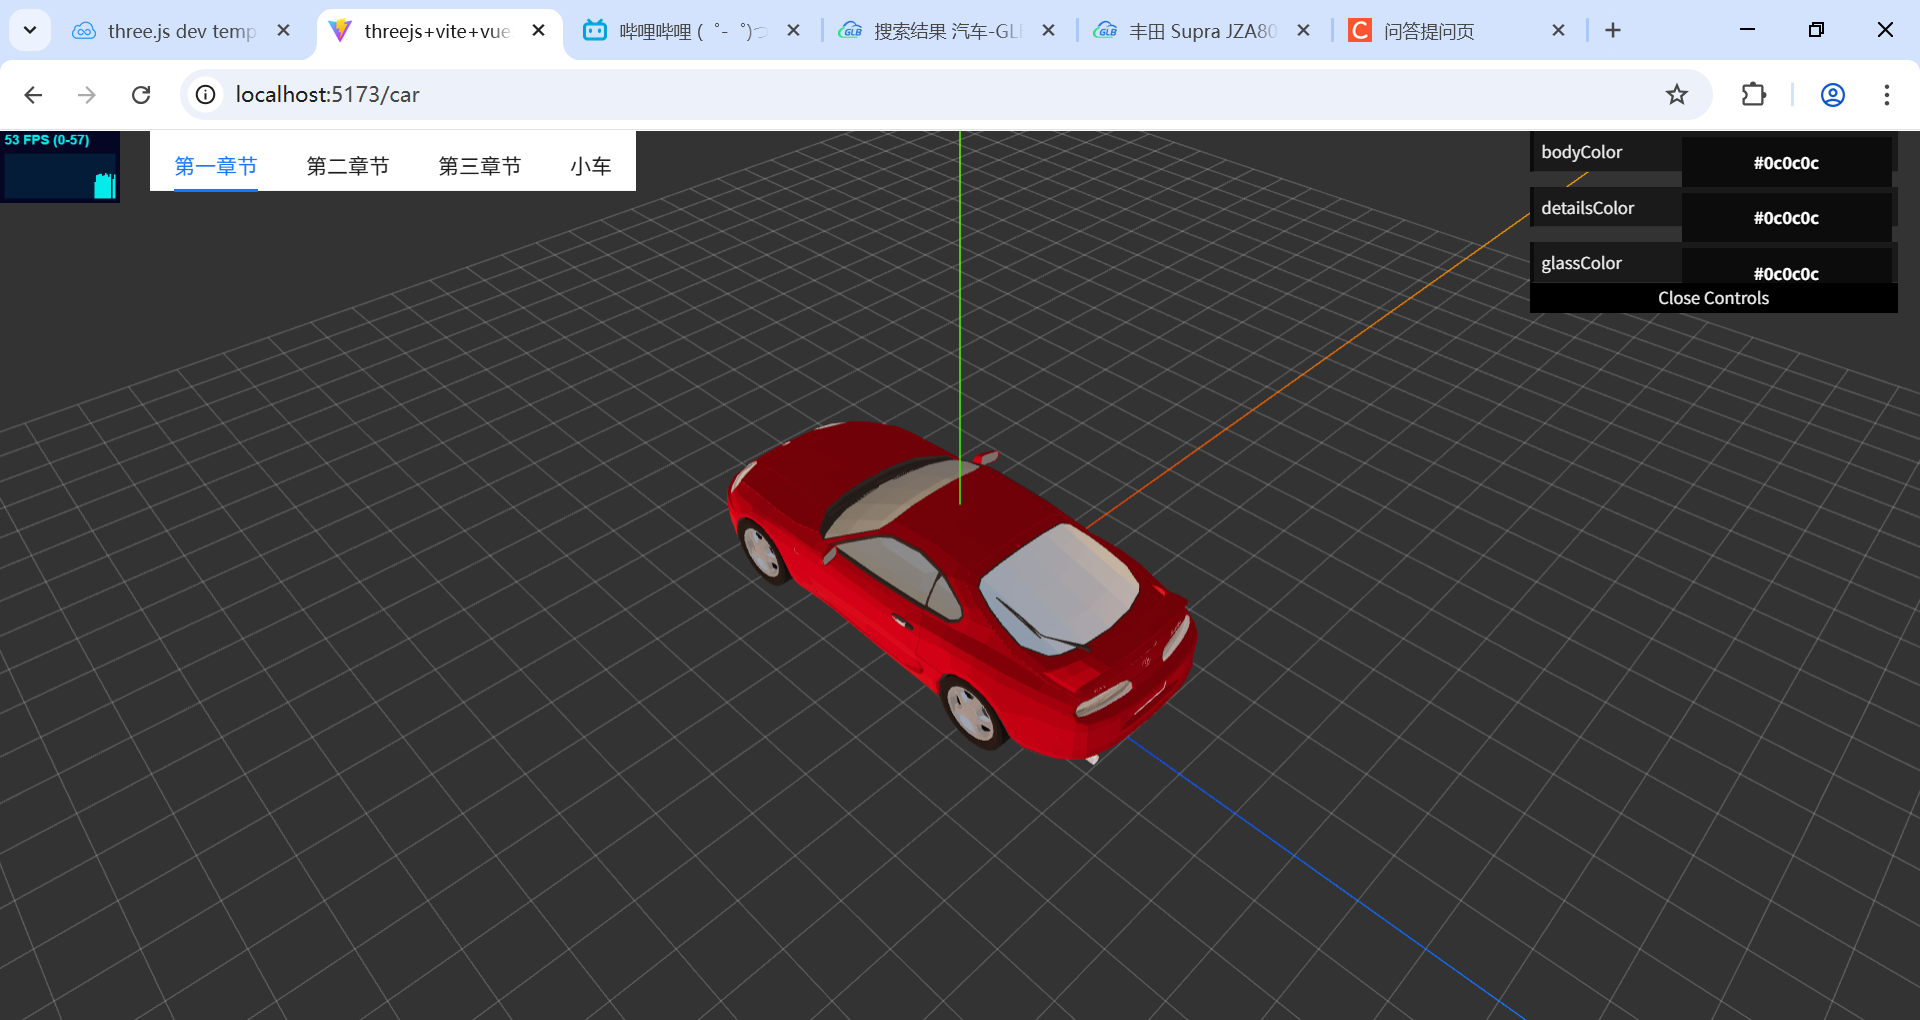1920x1020 pixels.
Task: Select the 第一章节 menu item
Action: tap(216, 166)
